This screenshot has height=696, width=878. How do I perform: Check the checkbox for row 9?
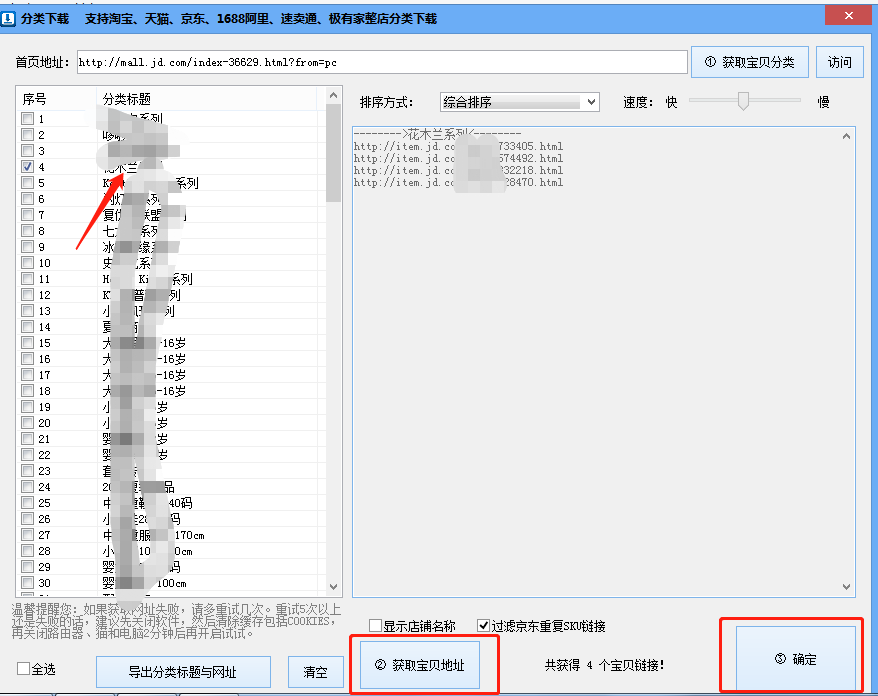pos(27,246)
